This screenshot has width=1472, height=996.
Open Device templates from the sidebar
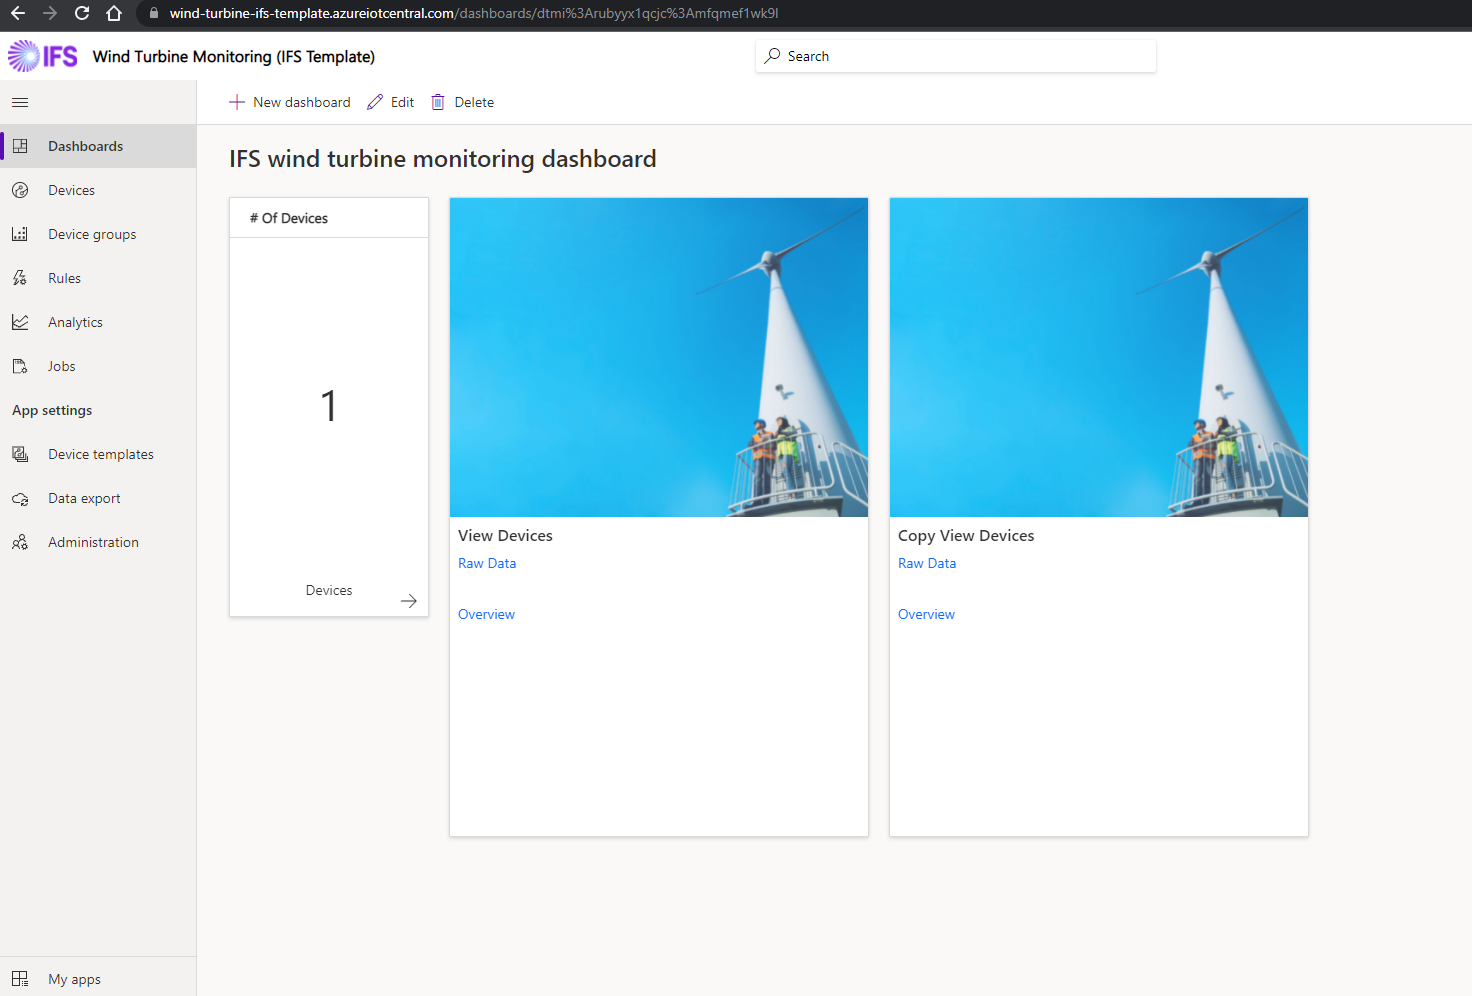pos(20,454)
